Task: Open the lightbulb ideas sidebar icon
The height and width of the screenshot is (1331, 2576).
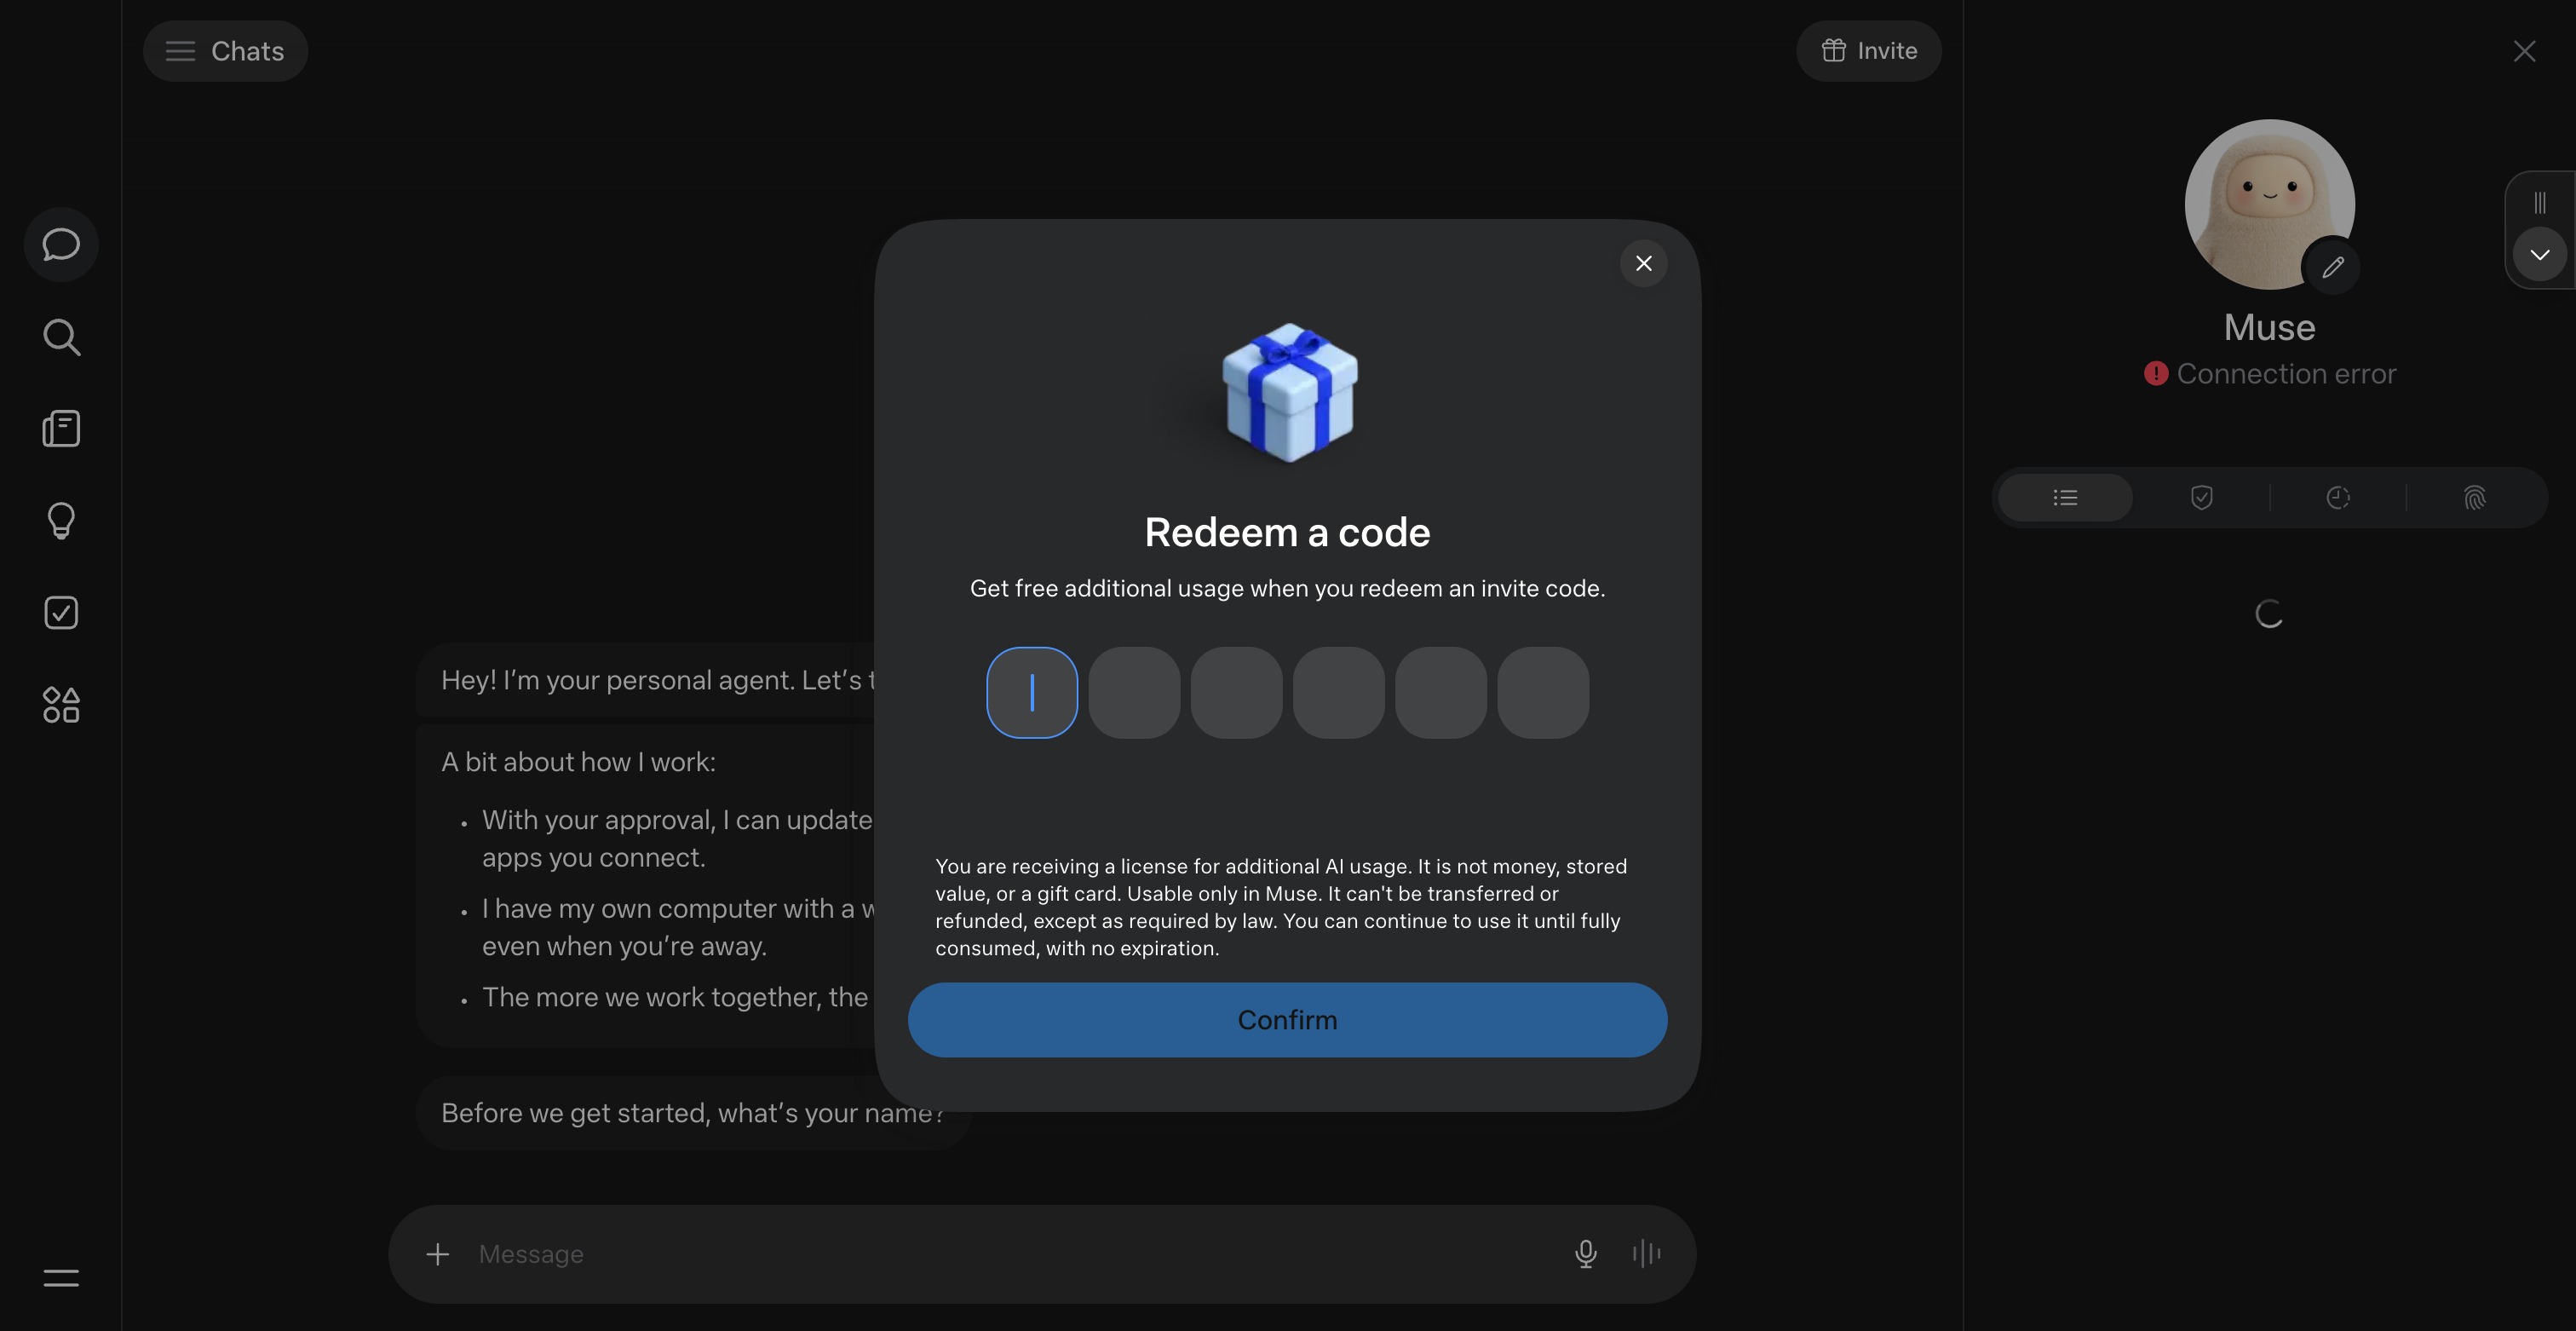Action: click(x=61, y=521)
